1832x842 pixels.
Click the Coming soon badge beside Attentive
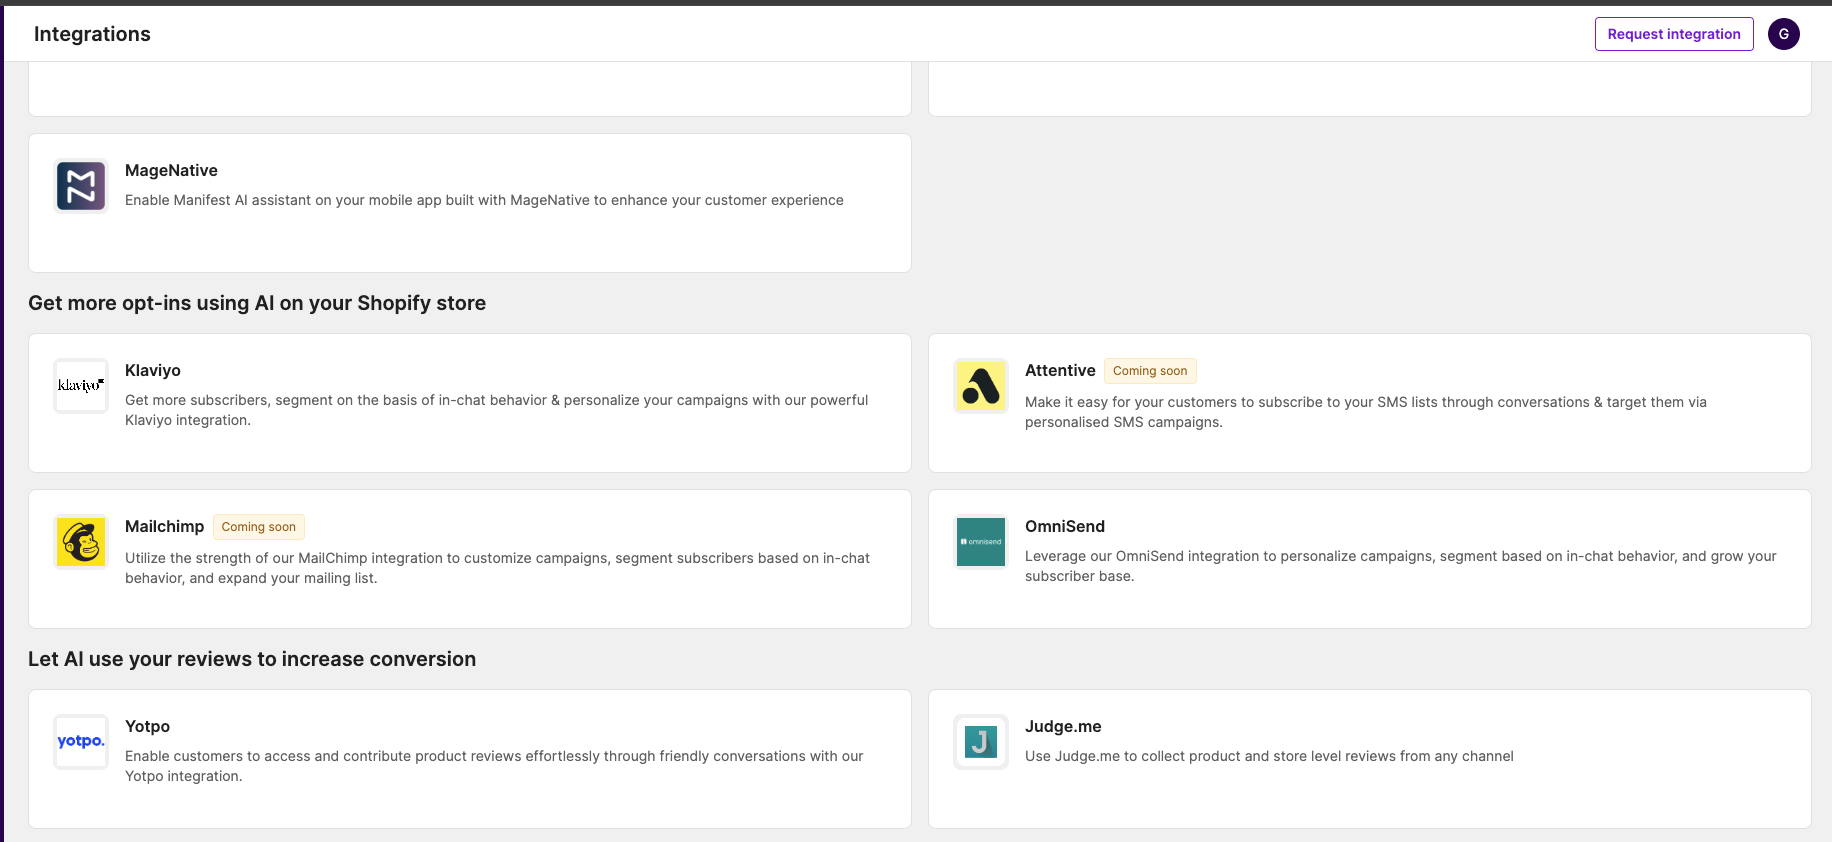click(x=1150, y=371)
